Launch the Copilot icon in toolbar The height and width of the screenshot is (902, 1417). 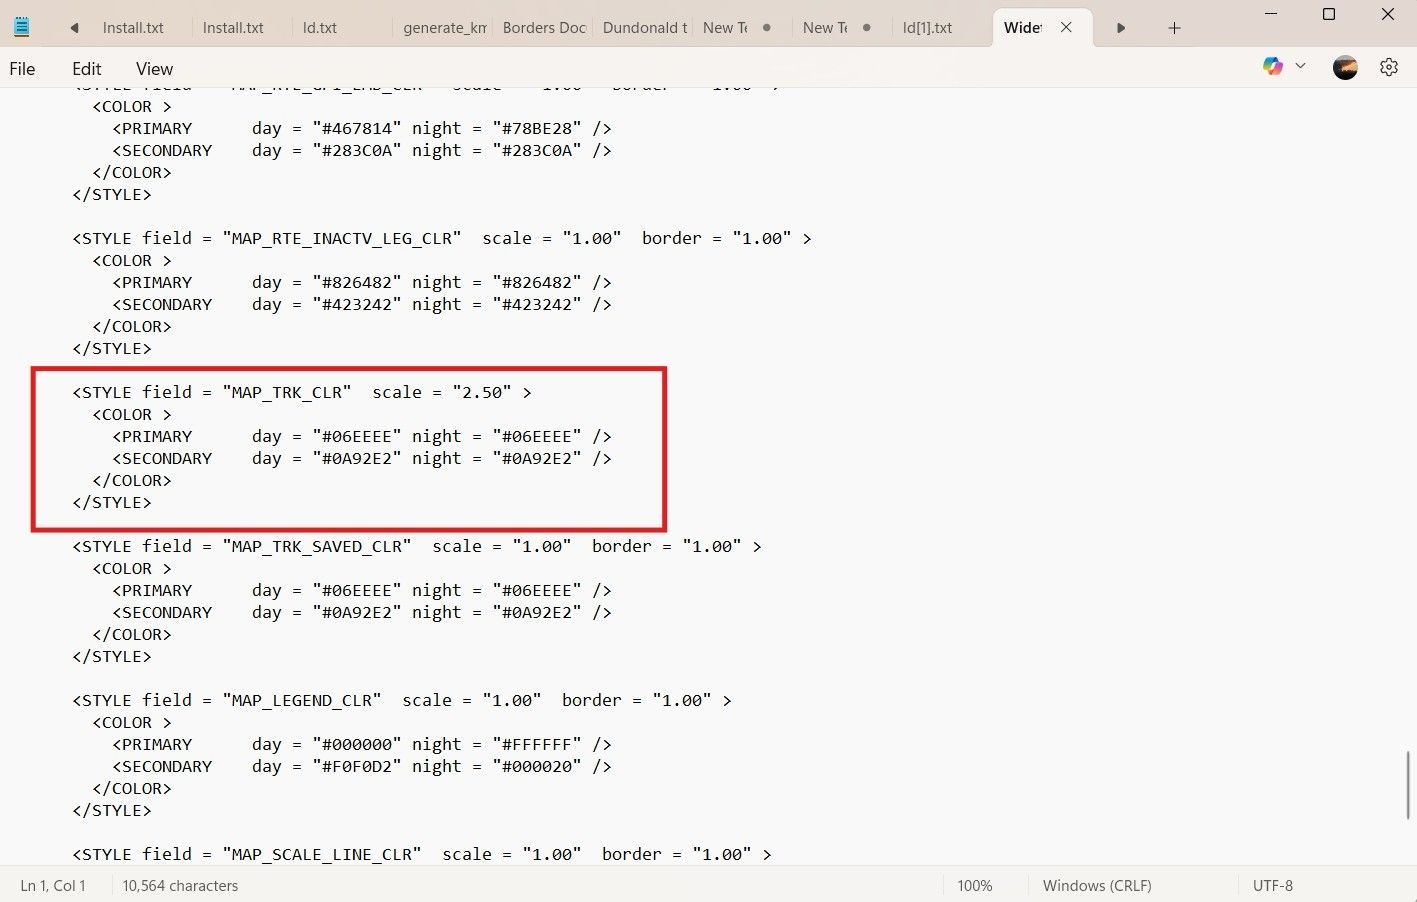click(1272, 66)
